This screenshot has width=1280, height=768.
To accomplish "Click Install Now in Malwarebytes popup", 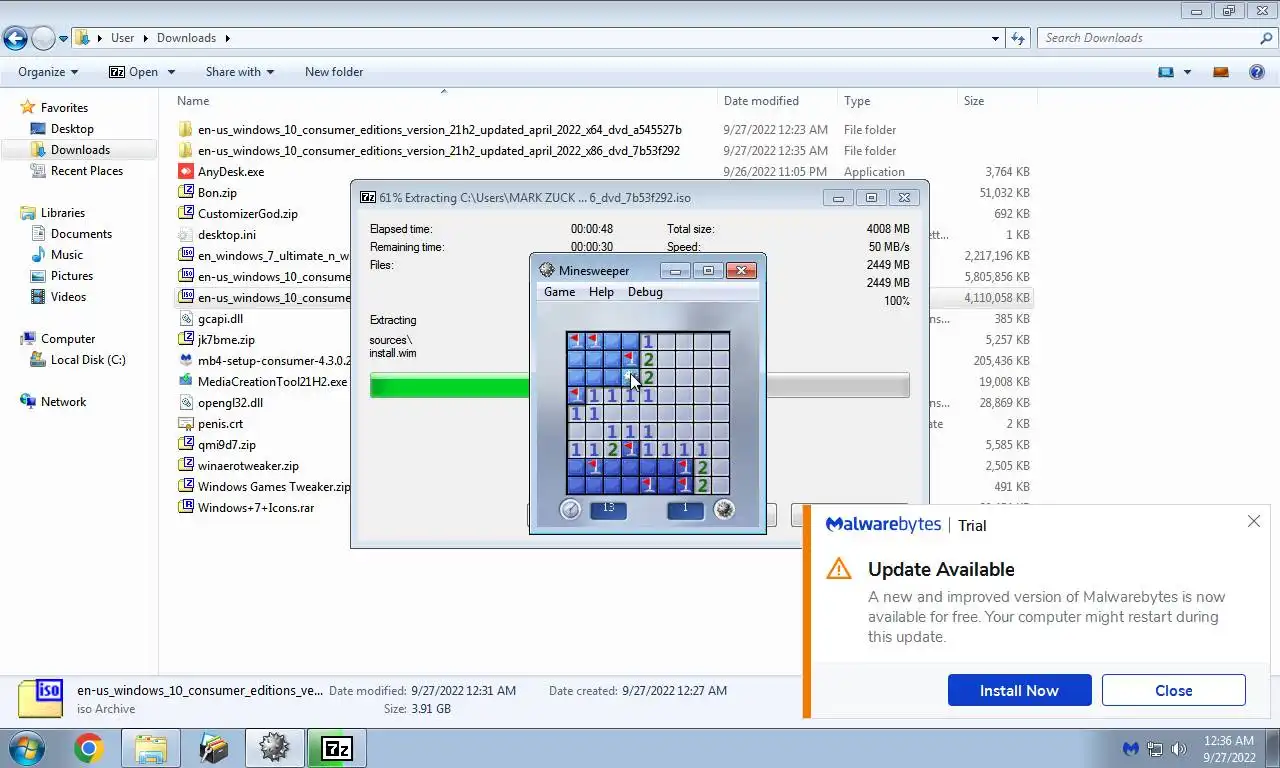I will (1019, 690).
